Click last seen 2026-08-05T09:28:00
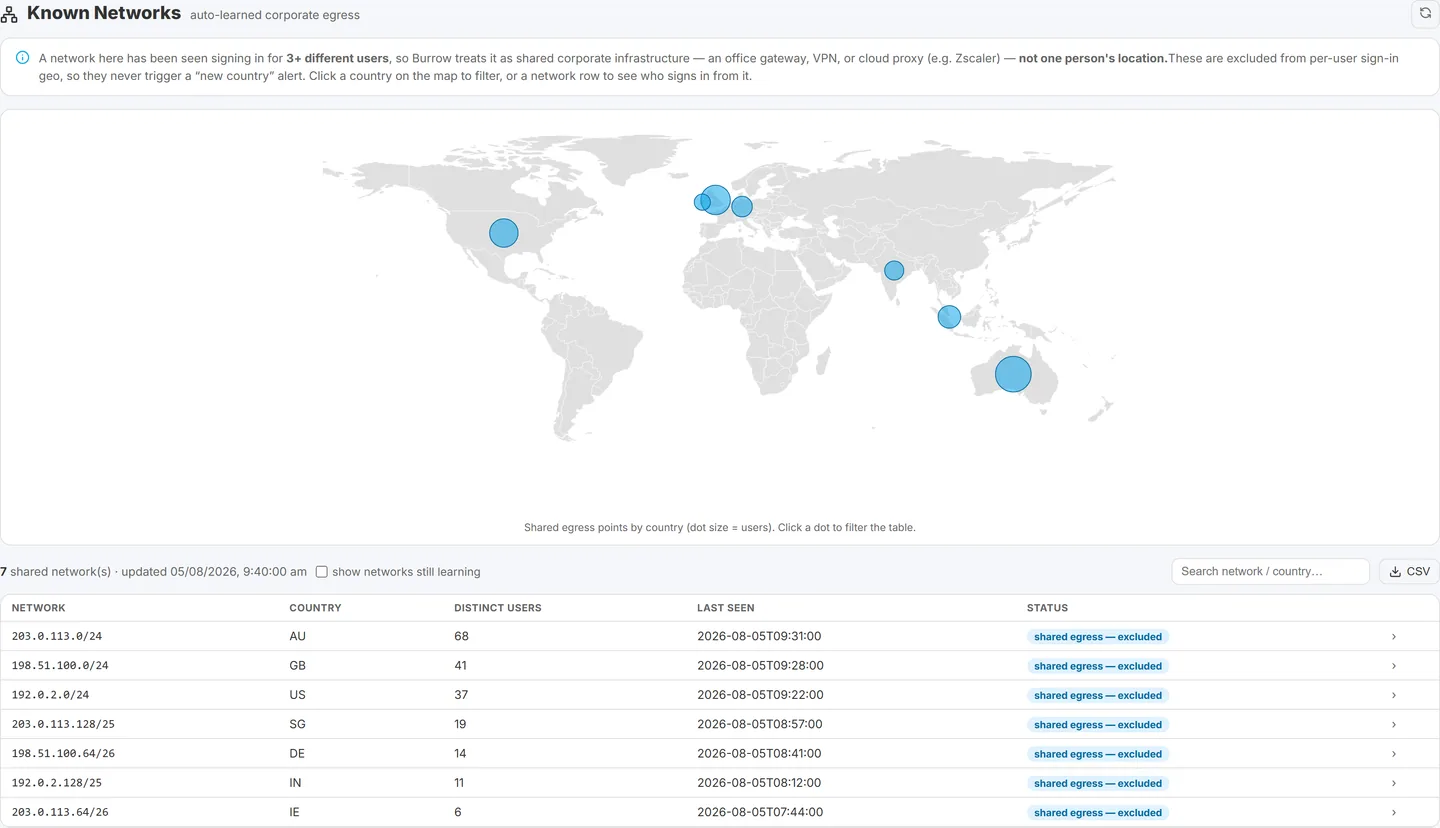The height and width of the screenshot is (828, 1440). [759, 666]
